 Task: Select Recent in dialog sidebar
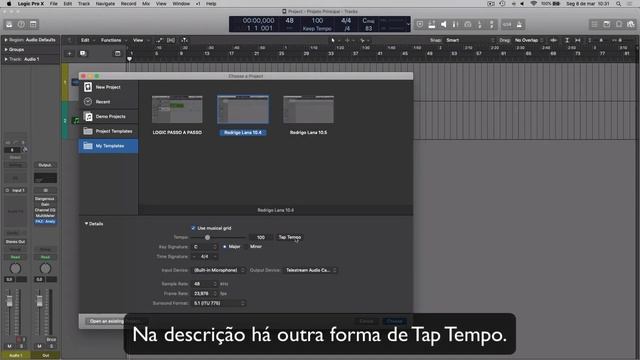108,102
